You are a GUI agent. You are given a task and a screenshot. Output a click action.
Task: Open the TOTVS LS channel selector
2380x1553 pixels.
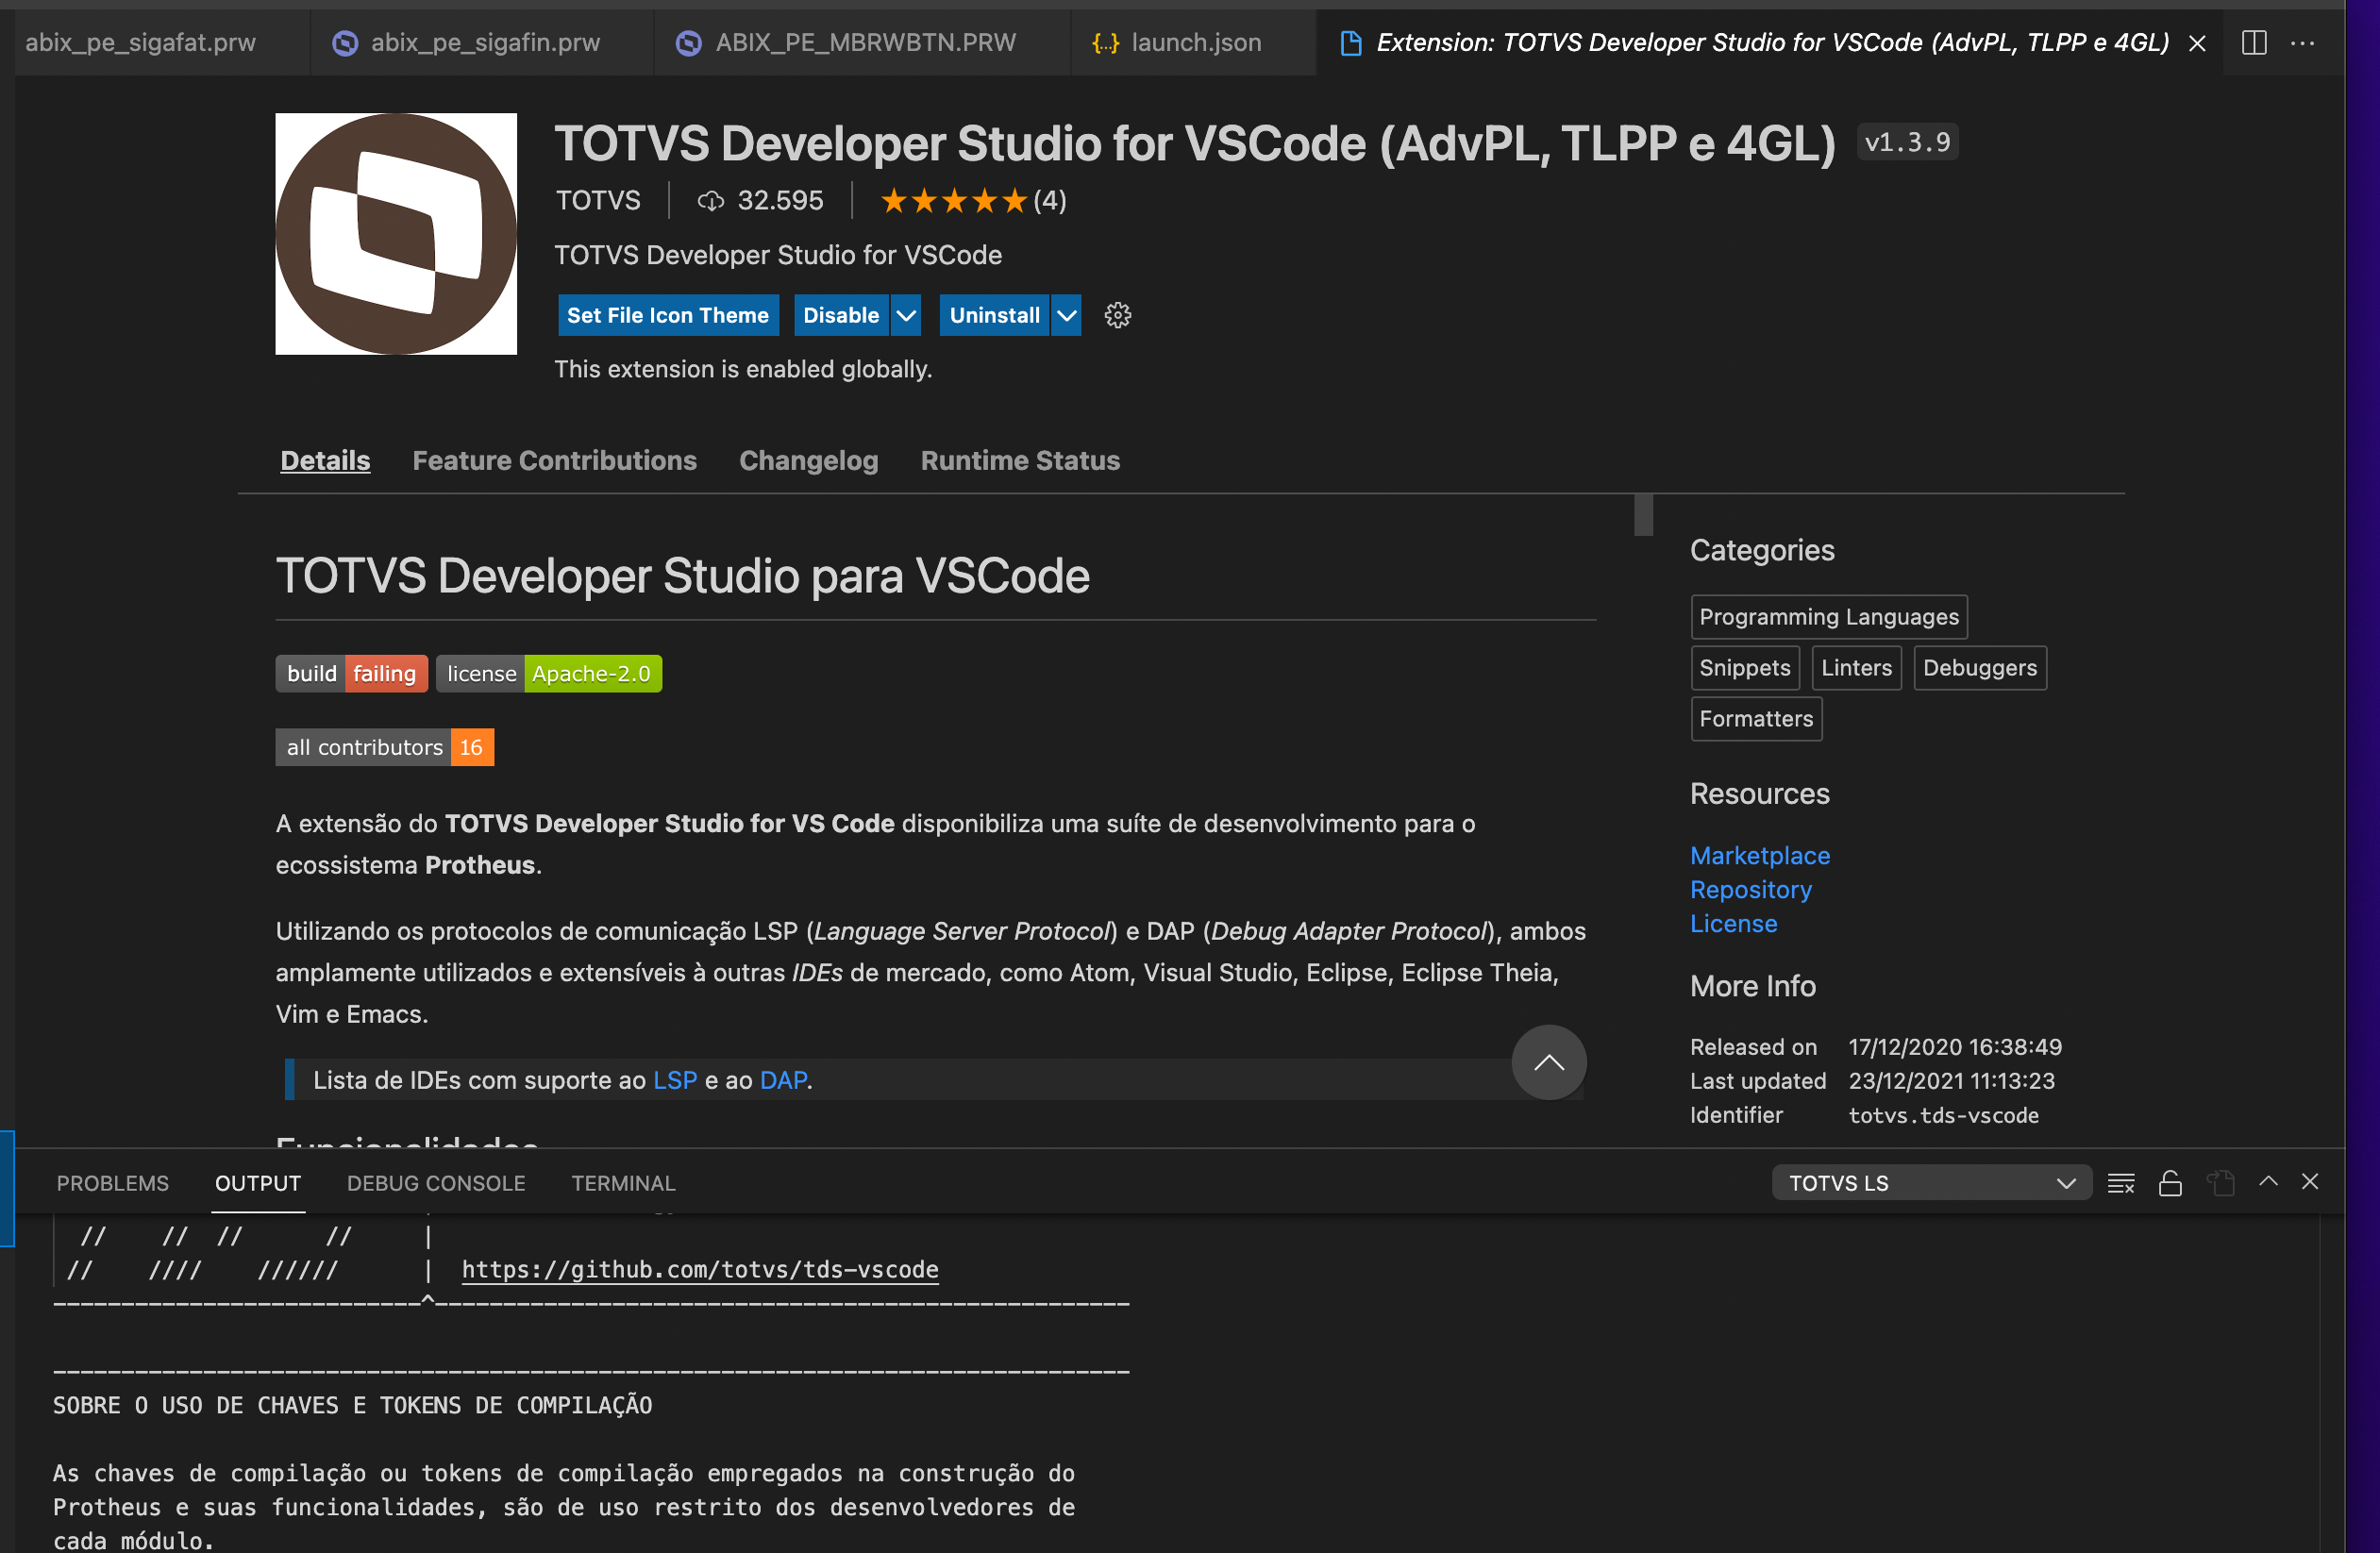[x=1930, y=1182]
